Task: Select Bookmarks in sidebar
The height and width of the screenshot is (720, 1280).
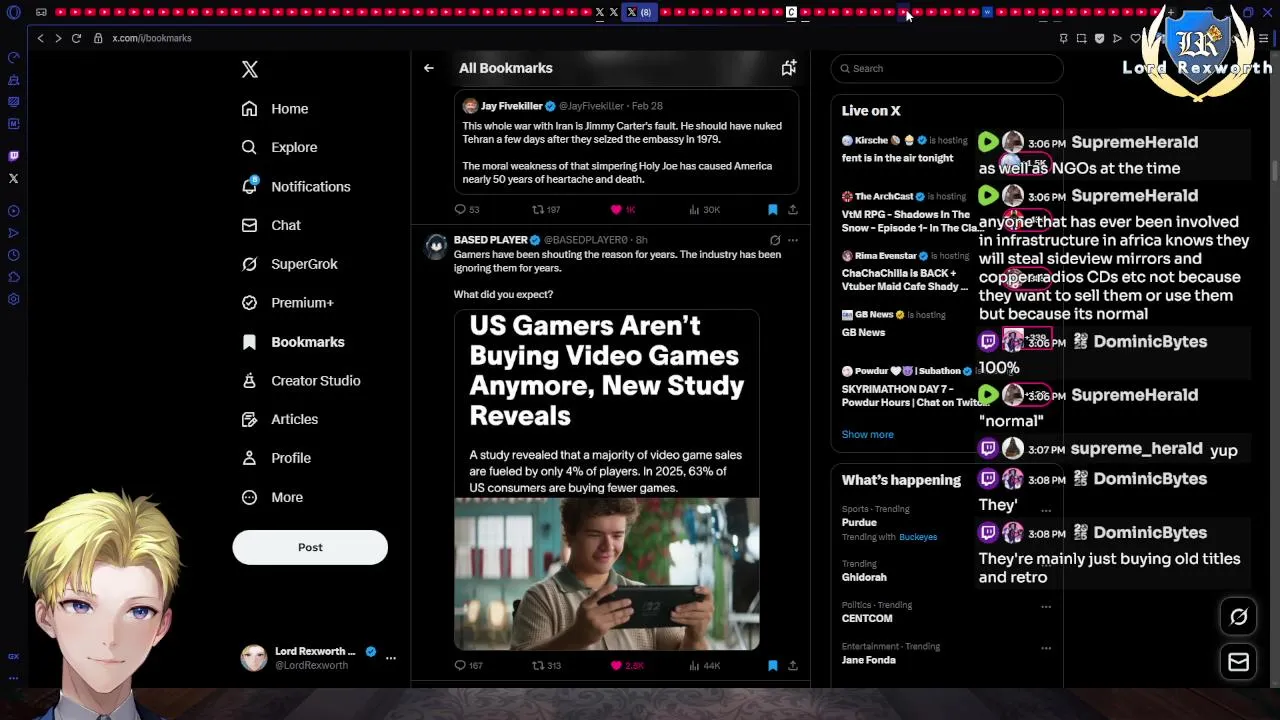Action: point(293,342)
